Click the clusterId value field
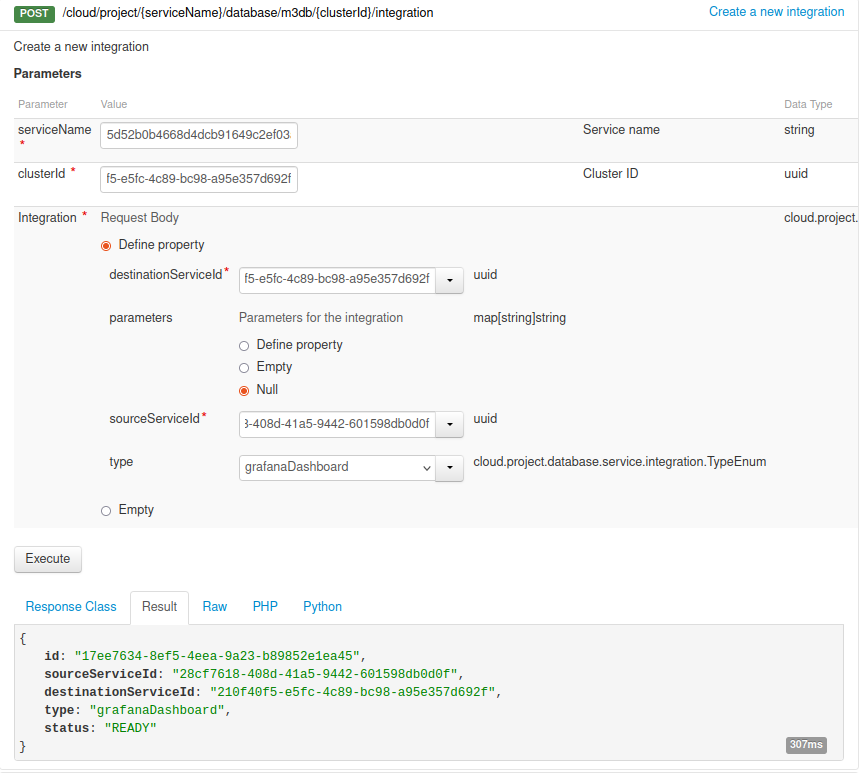The image size is (859, 773). click(x=197, y=179)
